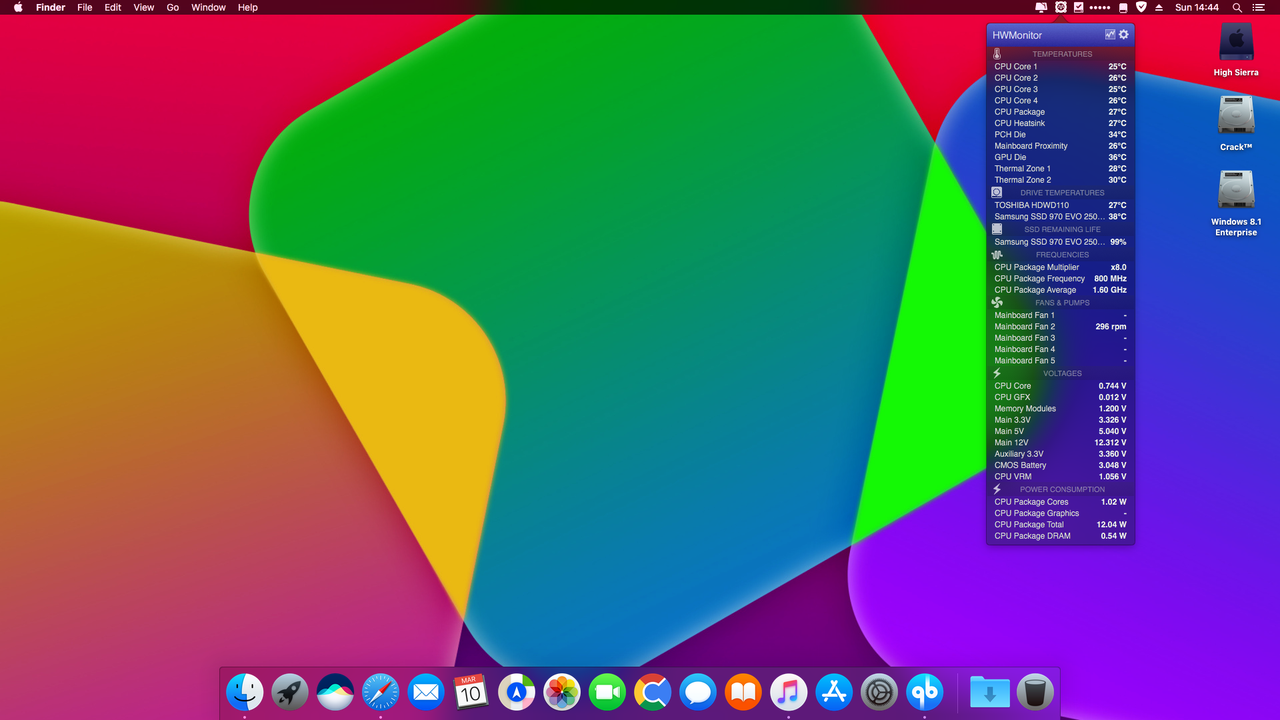Screen dimensions: 1280x720
Task: Open Messages speech bubble in Dock
Action: (698, 692)
